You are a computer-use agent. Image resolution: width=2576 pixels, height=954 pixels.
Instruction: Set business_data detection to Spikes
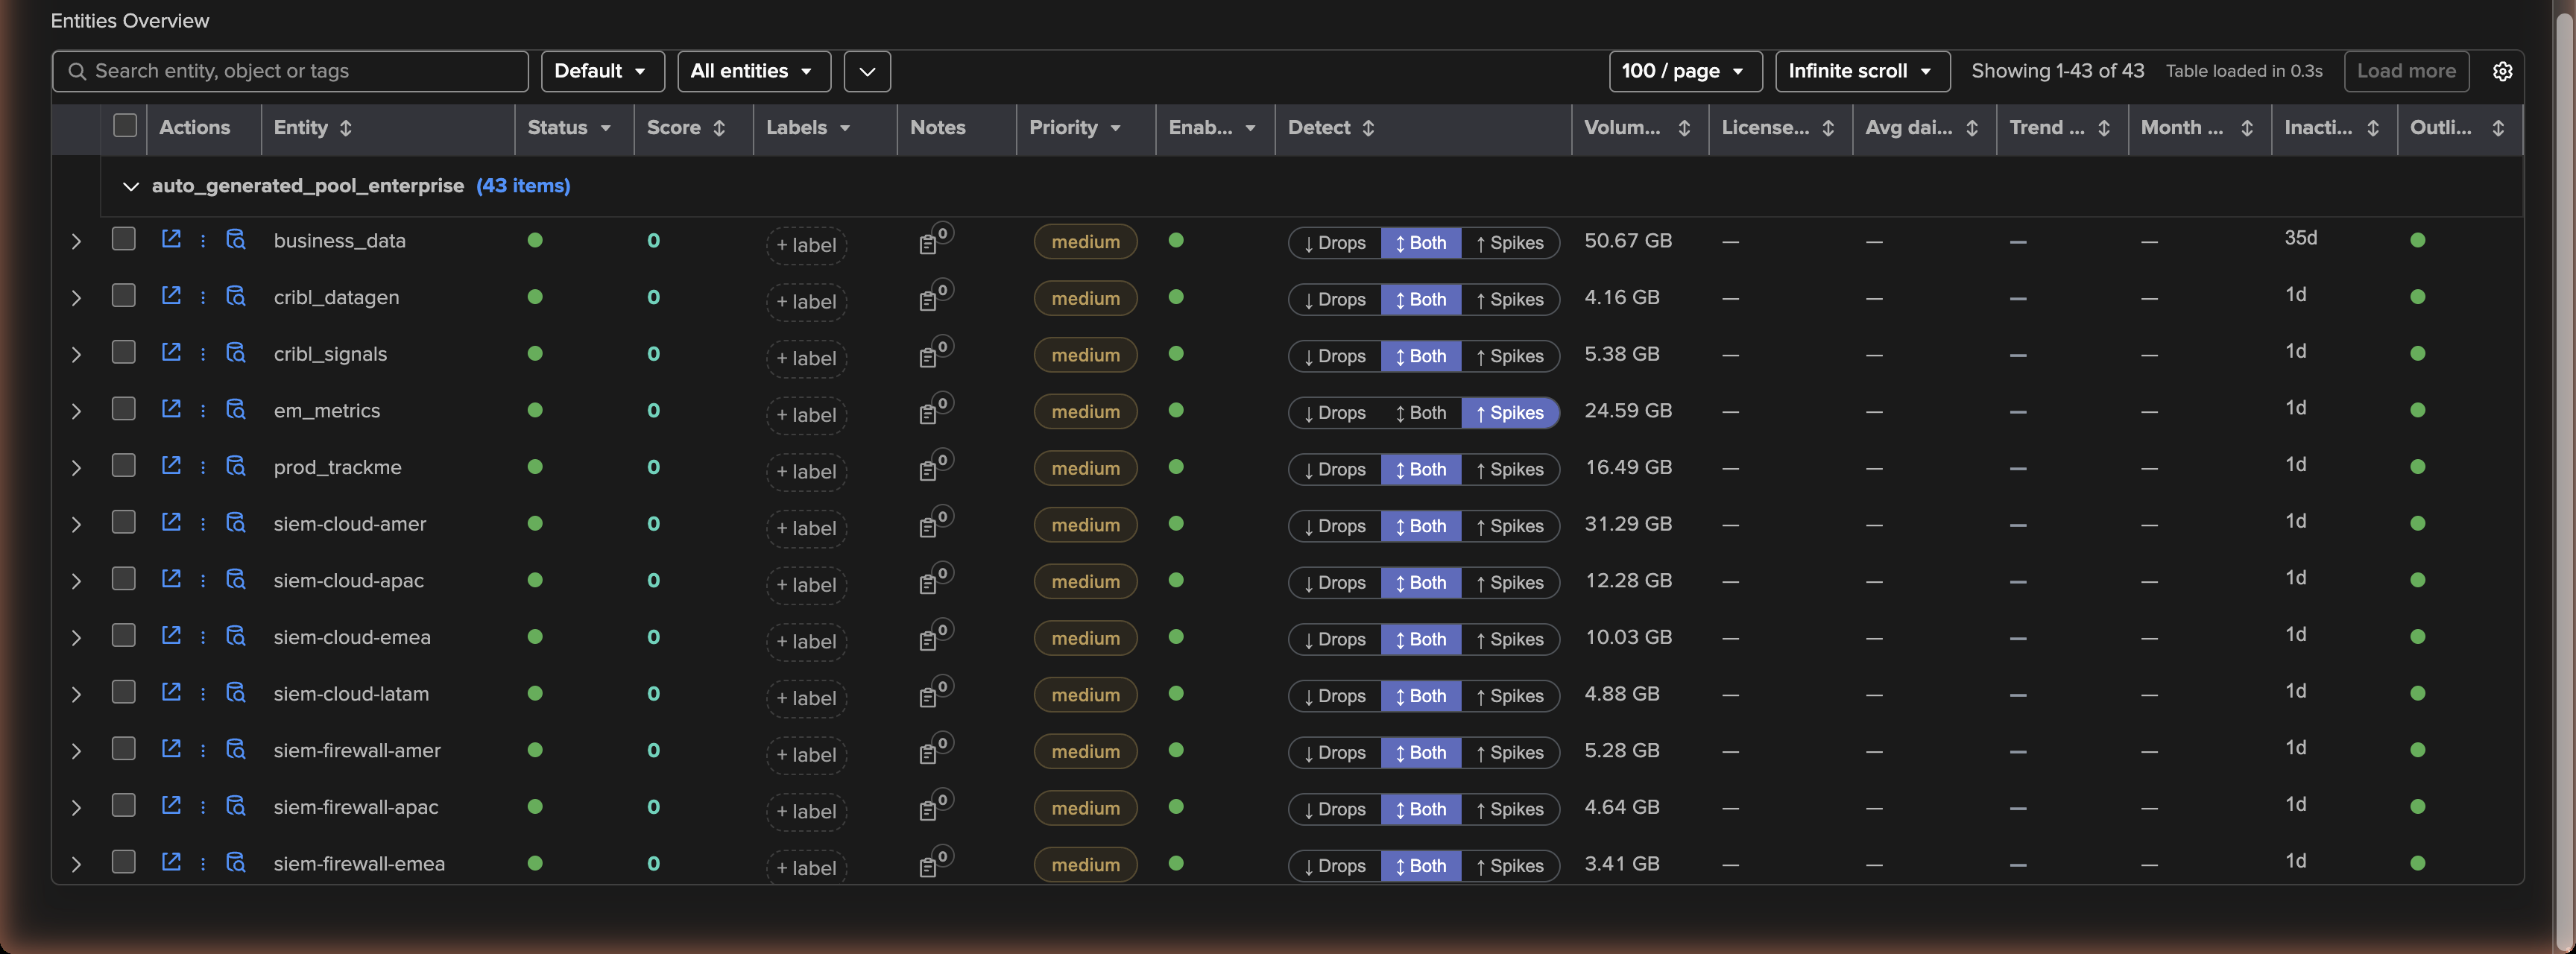pos(1510,243)
